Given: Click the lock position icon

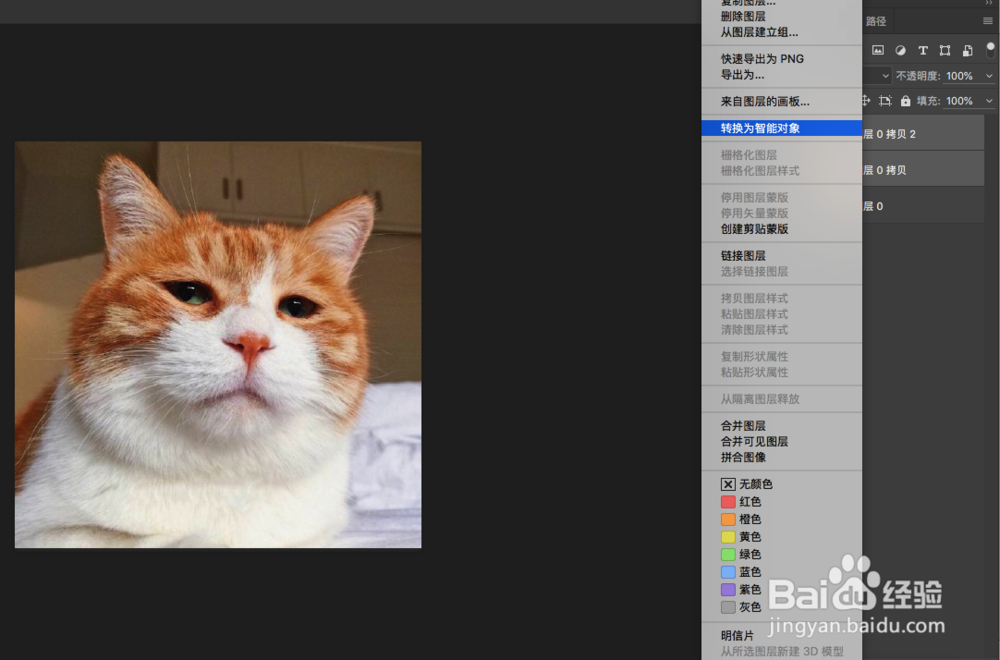Looking at the screenshot, I should [866, 100].
